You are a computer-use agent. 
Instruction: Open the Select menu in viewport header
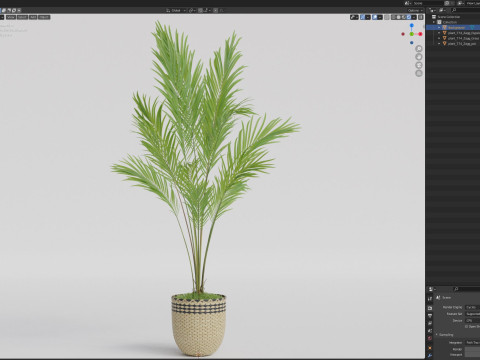coord(22,17)
